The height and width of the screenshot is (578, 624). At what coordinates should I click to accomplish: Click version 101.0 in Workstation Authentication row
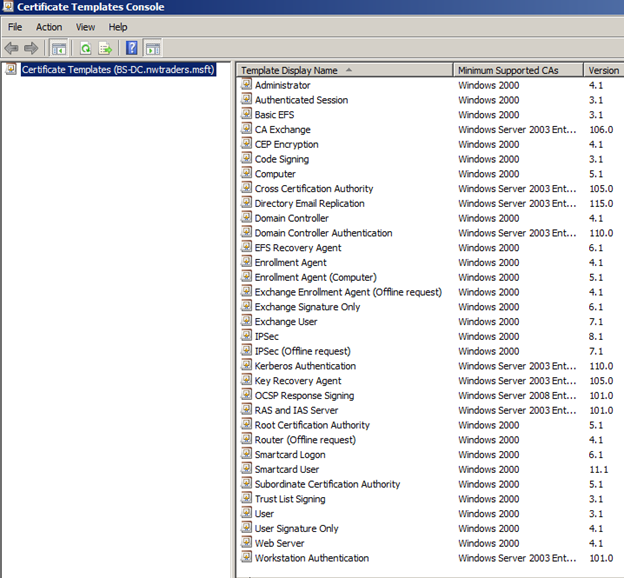point(601,558)
